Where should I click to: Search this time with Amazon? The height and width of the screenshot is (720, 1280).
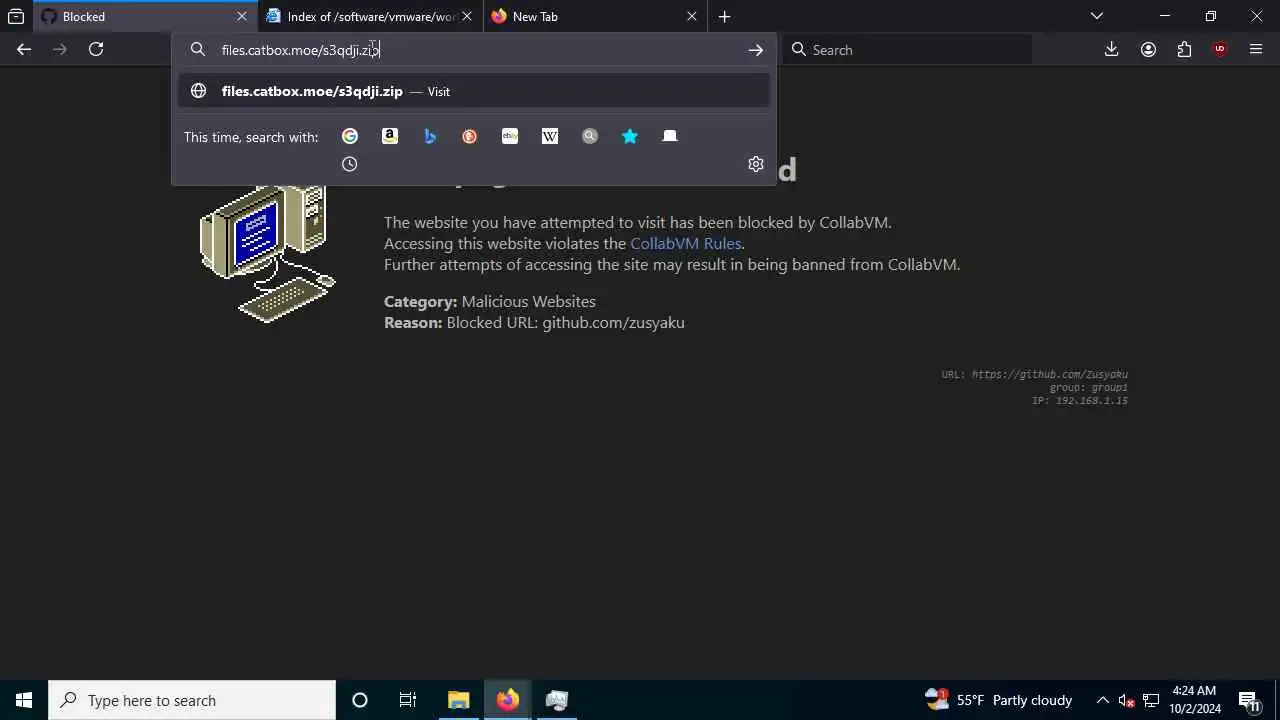coord(390,136)
